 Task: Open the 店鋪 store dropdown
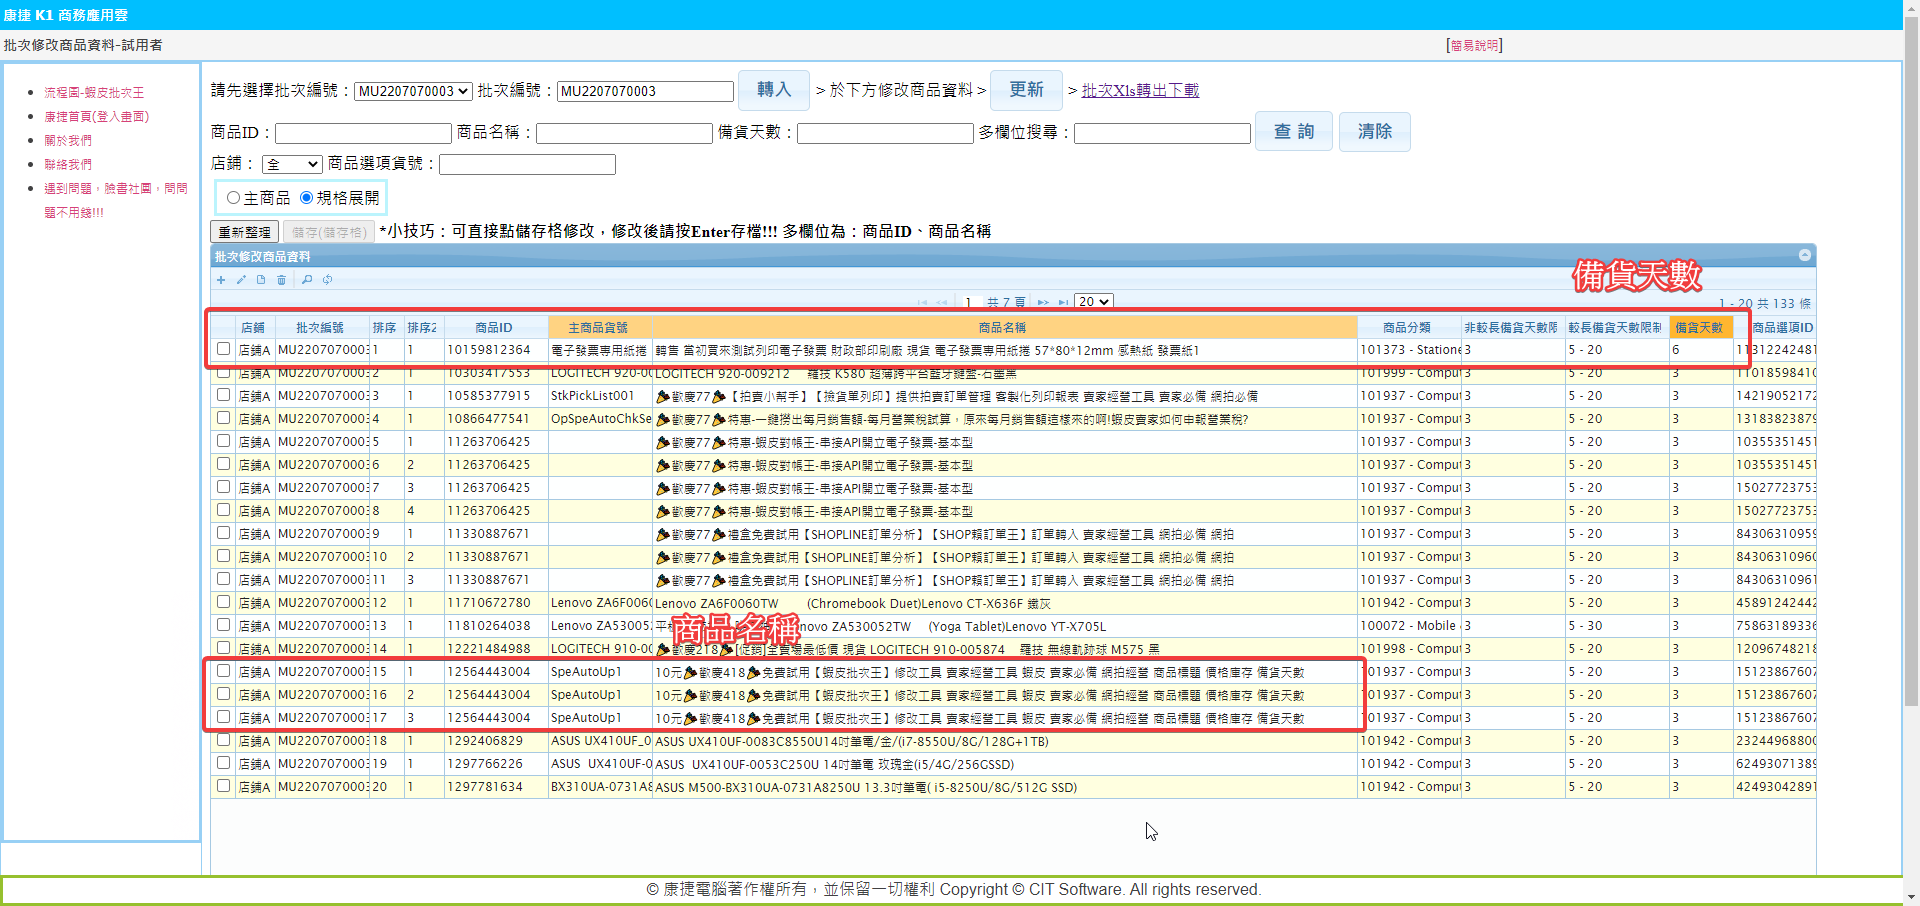(x=292, y=164)
